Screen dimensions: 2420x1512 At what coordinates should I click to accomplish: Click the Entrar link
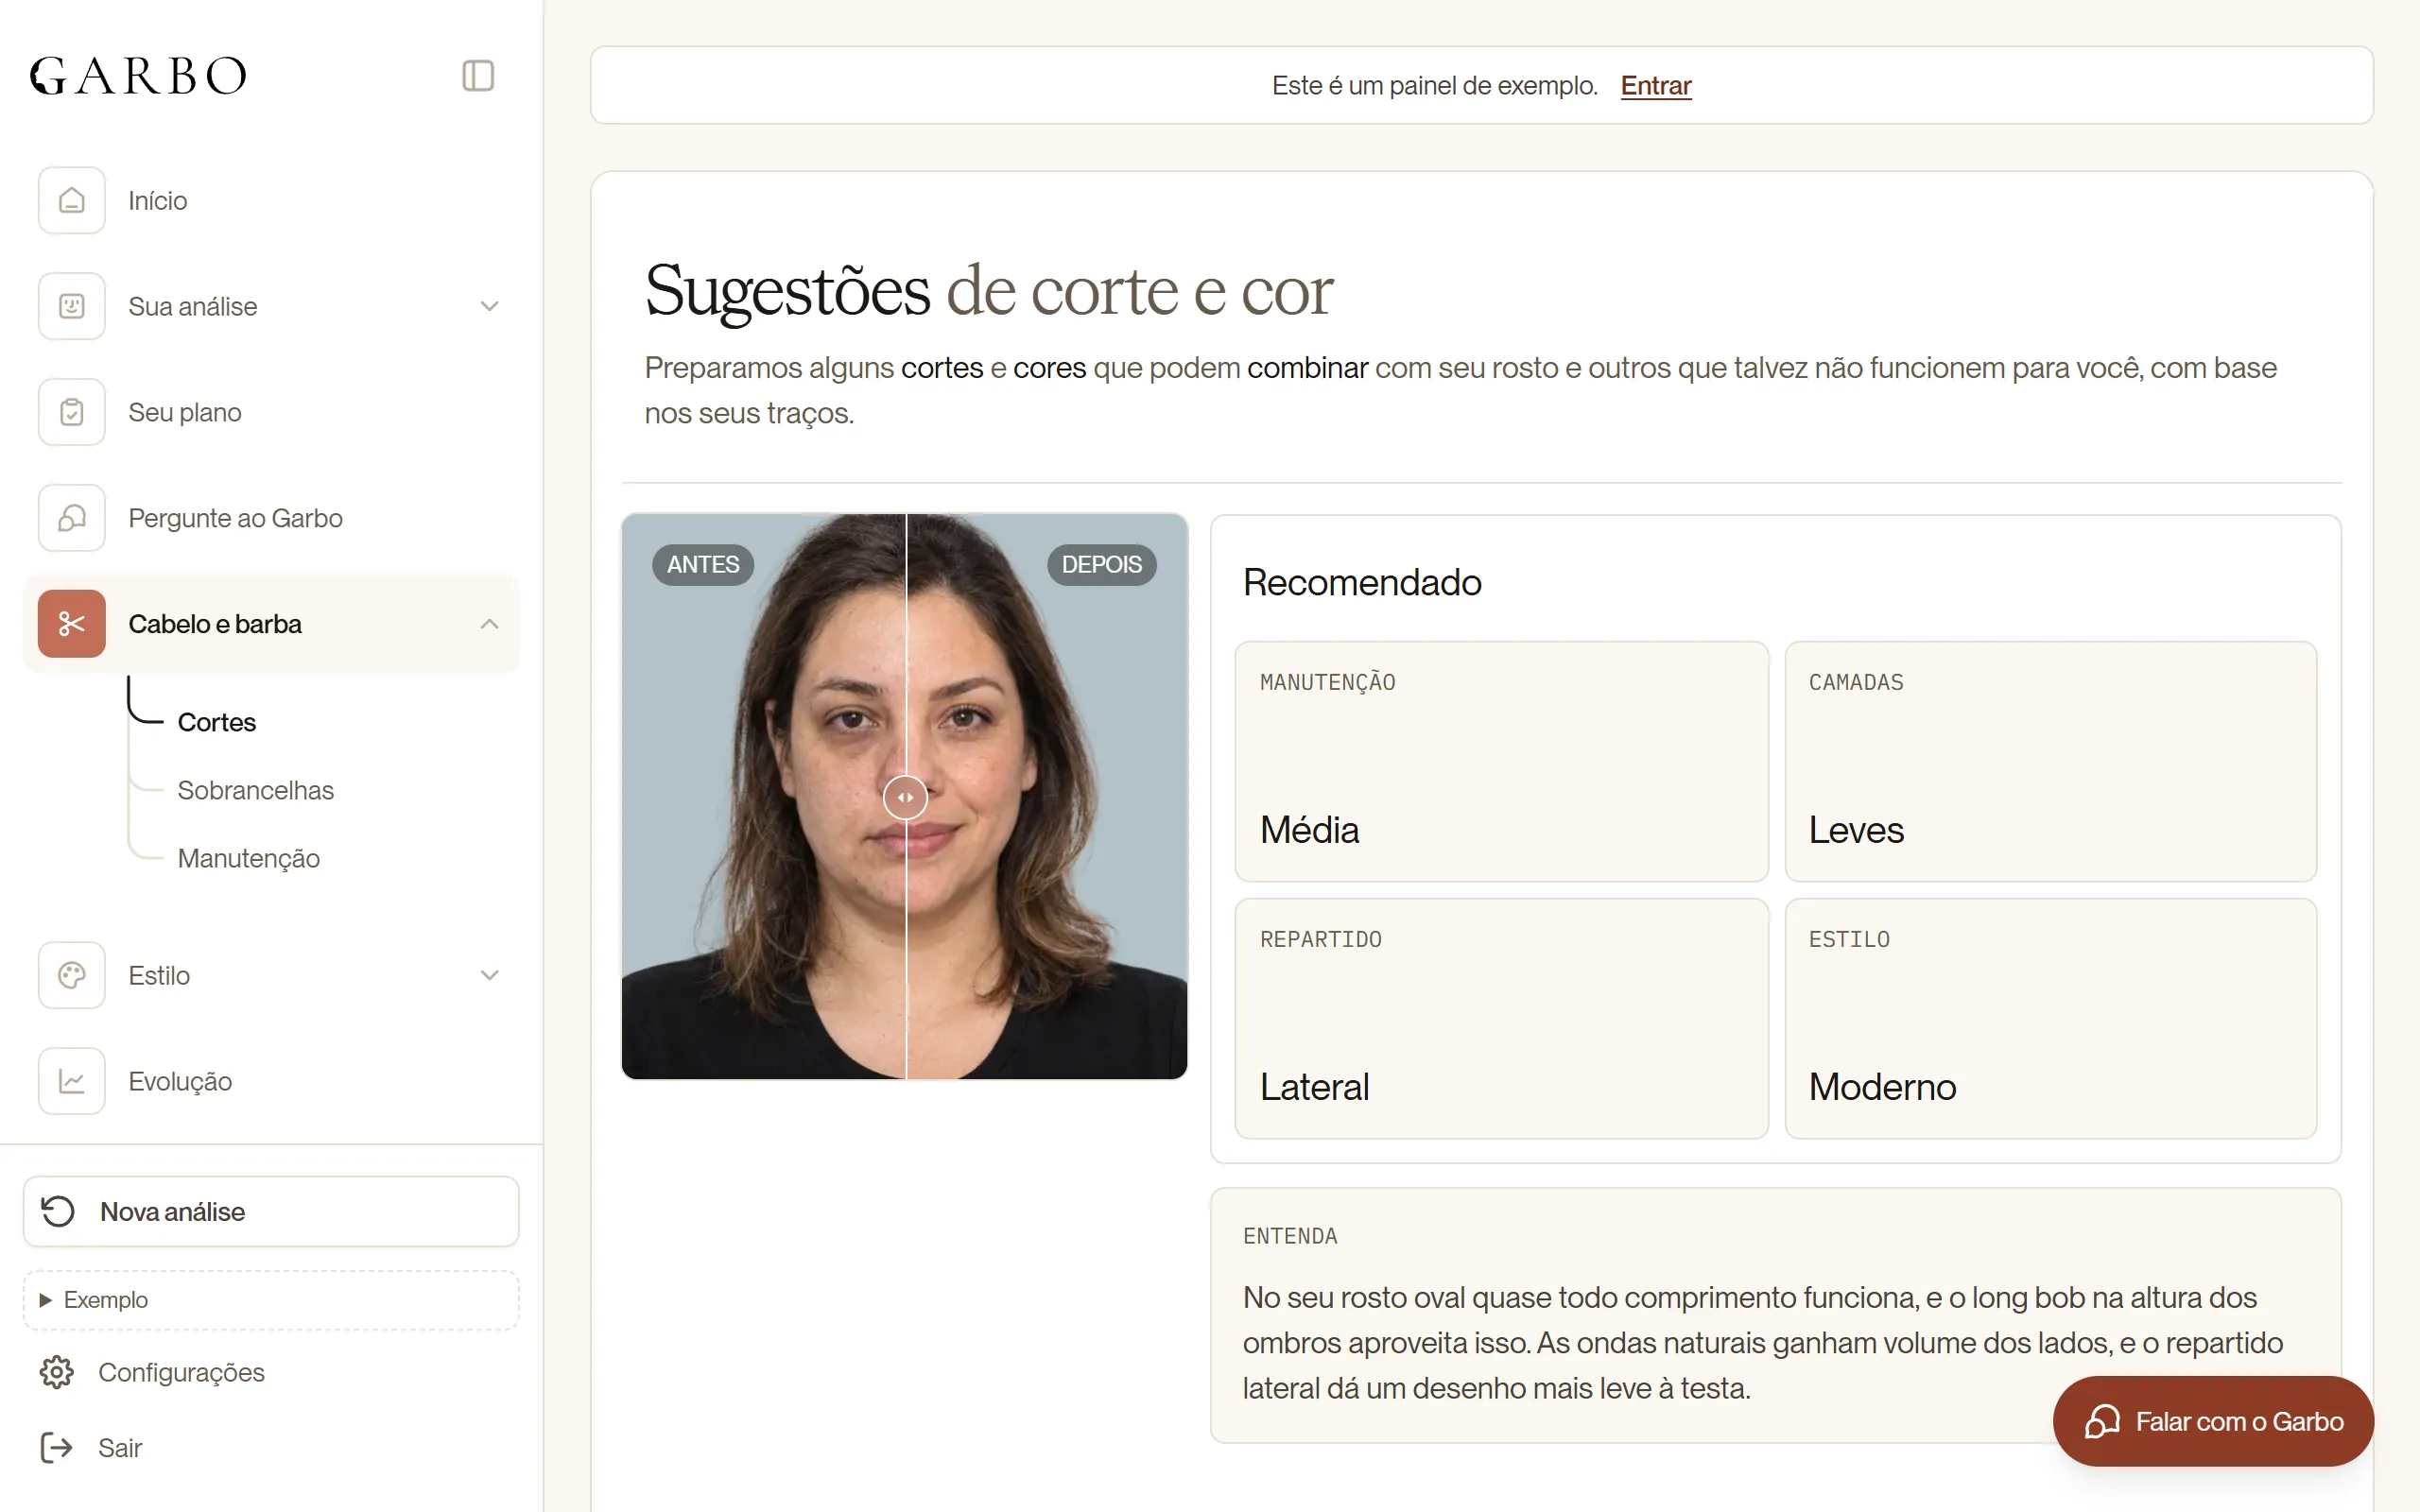pyautogui.click(x=1655, y=86)
